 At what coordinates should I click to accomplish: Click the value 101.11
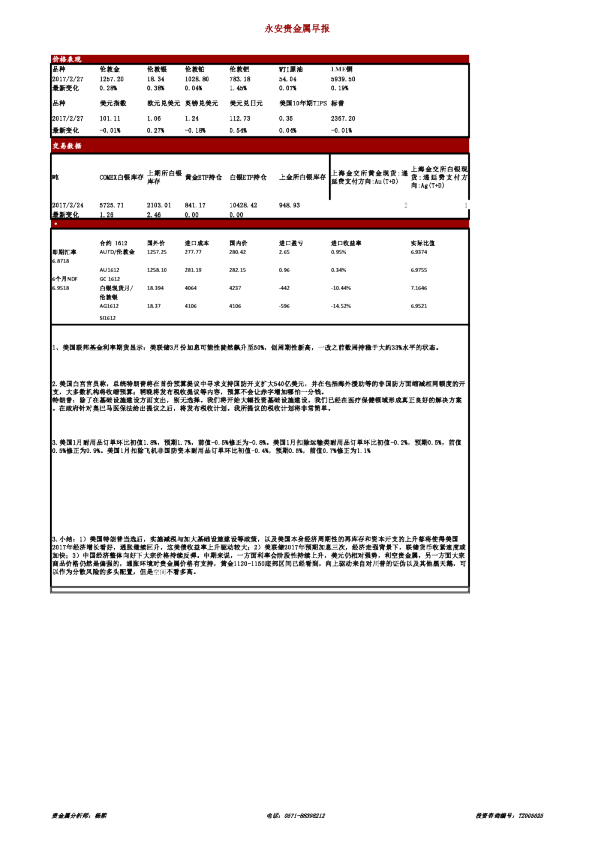[110, 118]
